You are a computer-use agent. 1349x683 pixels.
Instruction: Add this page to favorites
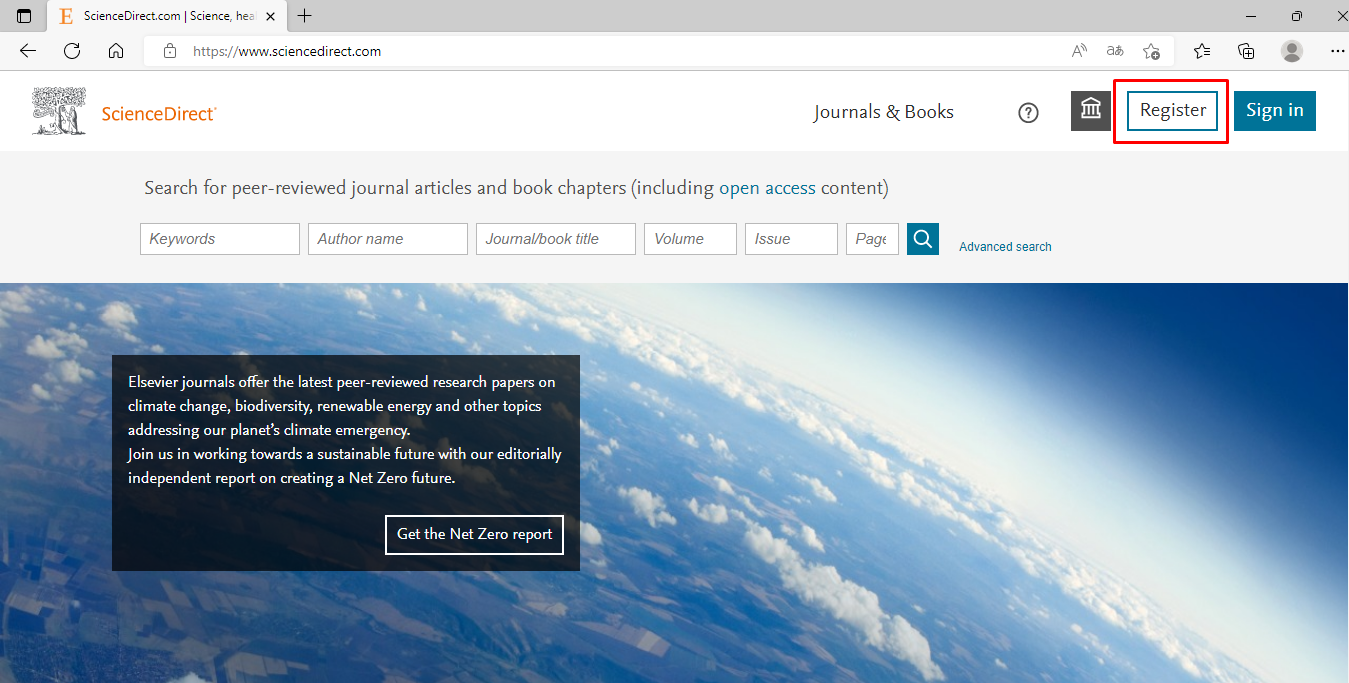point(1152,51)
